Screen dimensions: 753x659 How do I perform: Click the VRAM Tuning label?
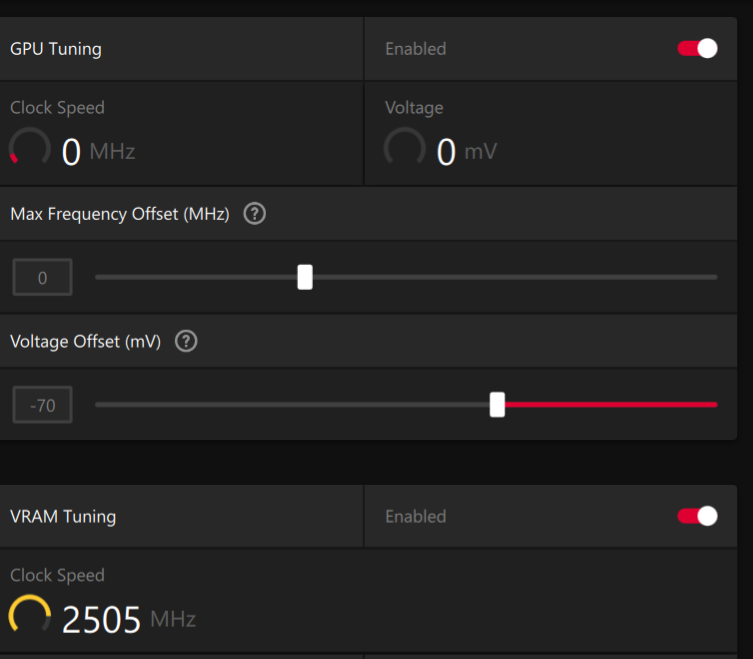(63, 517)
